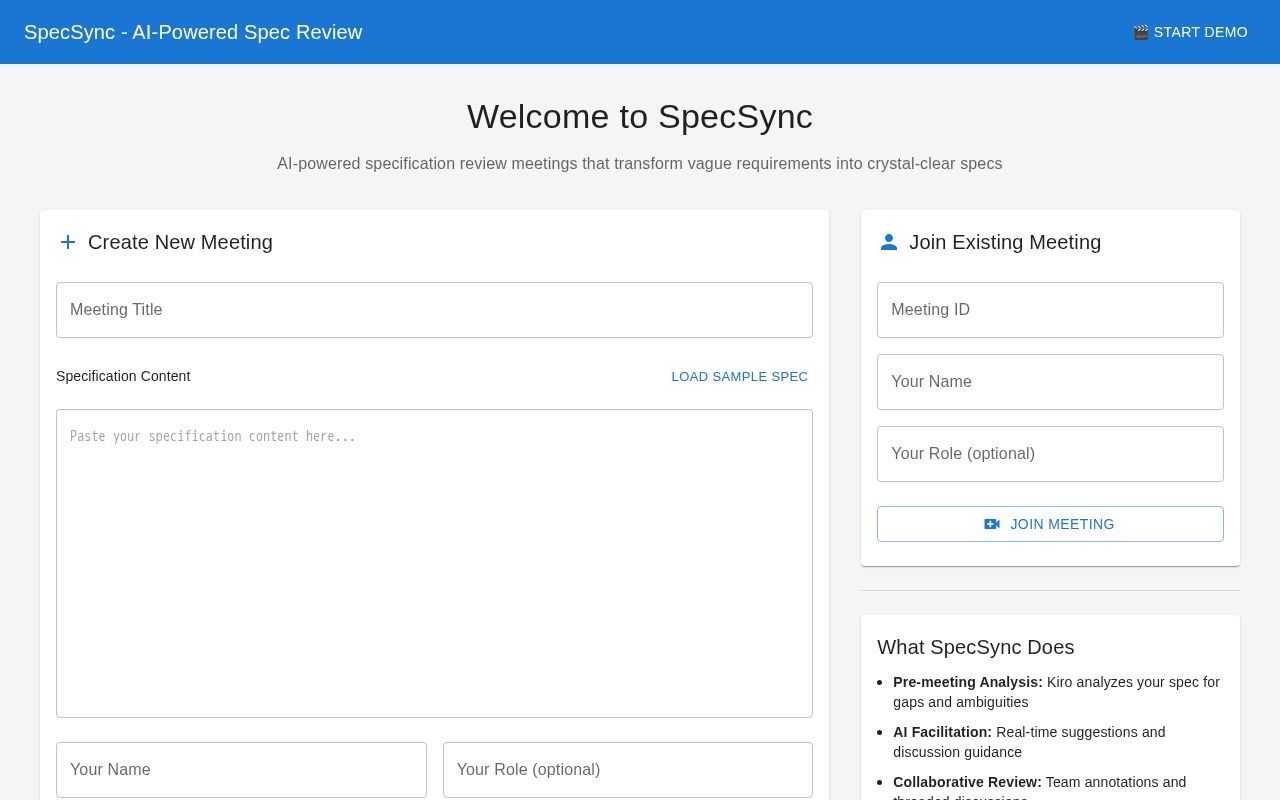Focus Your Role field under Create New Meeting
This screenshot has height=800, width=1280.
click(x=628, y=770)
